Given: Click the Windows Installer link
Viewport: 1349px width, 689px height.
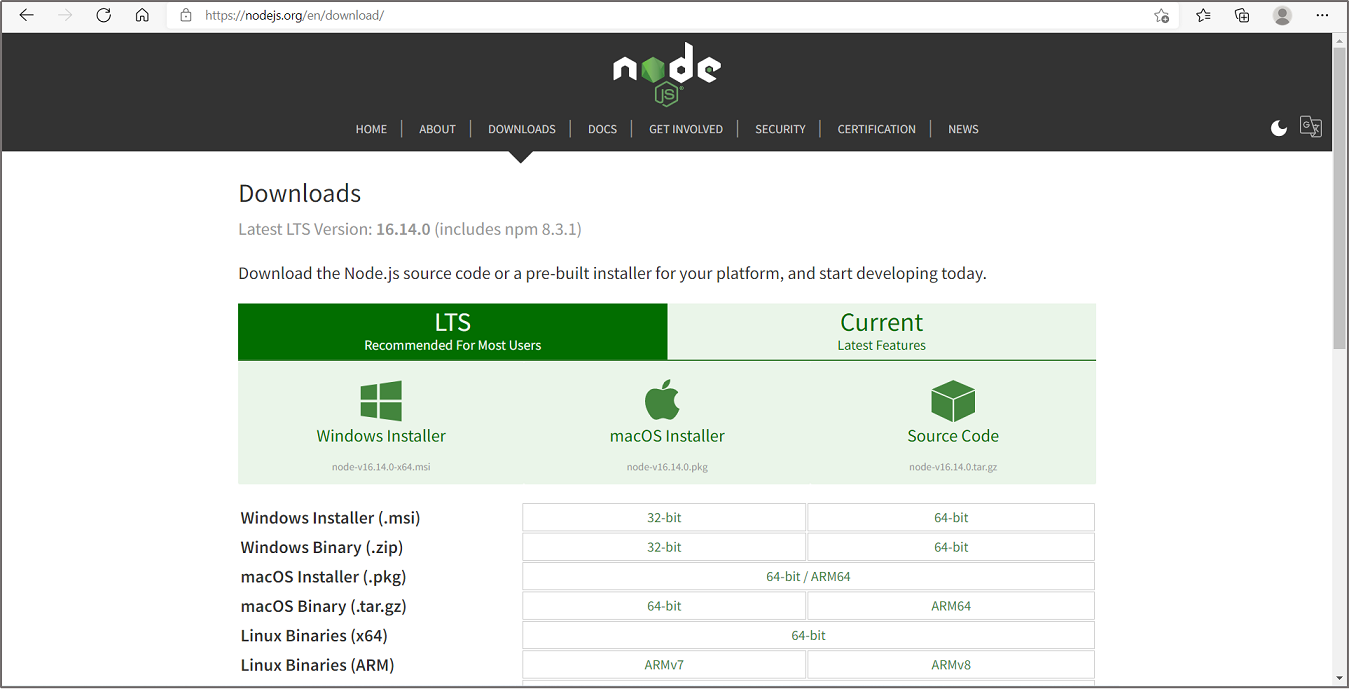Looking at the screenshot, I should pyautogui.click(x=381, y=436).
